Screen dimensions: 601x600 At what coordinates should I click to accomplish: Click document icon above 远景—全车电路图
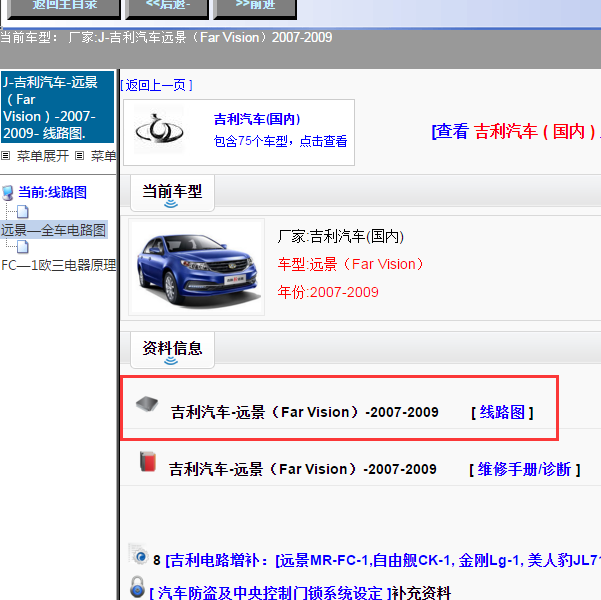pyautogui.click(x=23, y=212)
